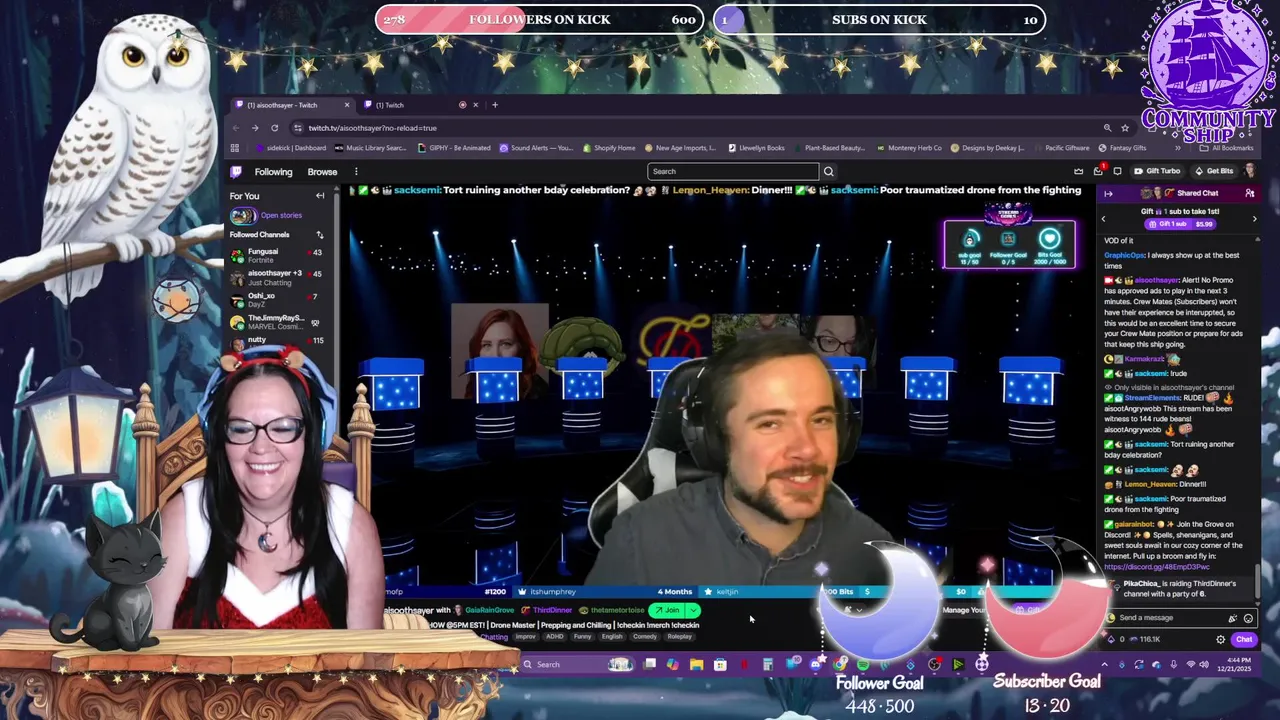The image size is (1280, 720).
Task: Click the Twitch logo home icon
Action: tap(237, 172)
